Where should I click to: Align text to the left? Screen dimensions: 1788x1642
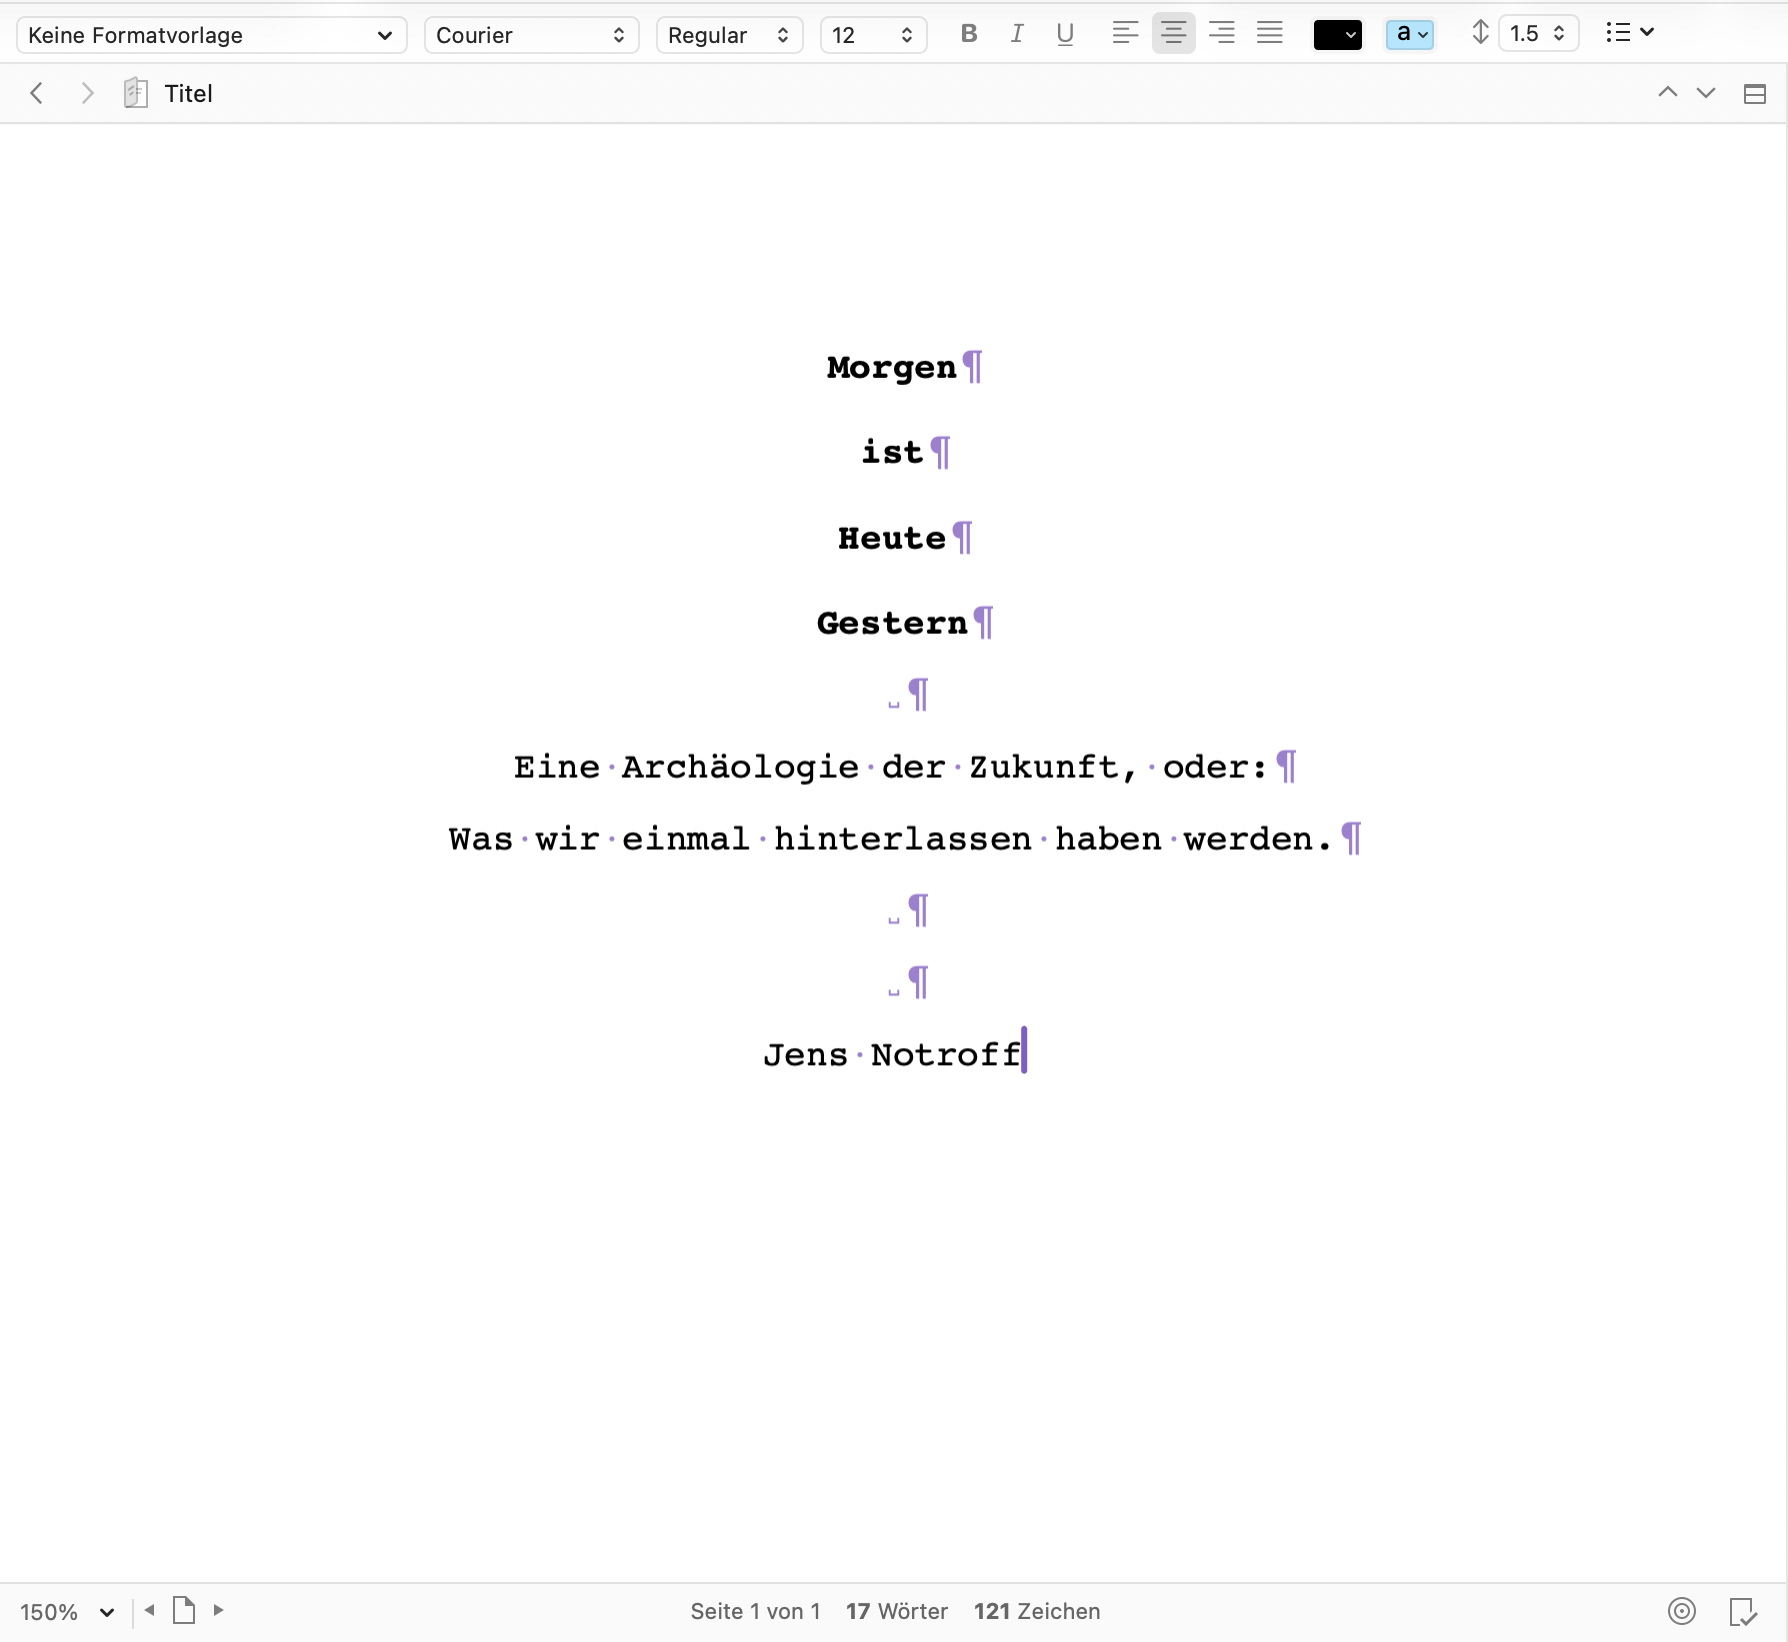click(x=1125, y=34)
